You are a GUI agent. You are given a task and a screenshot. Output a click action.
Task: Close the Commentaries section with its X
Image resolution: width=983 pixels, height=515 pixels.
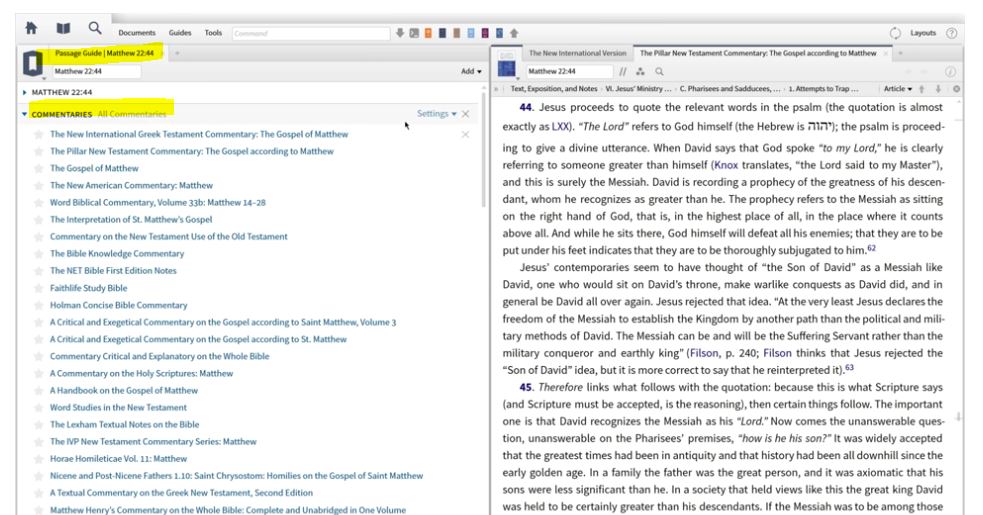point(465,114)
